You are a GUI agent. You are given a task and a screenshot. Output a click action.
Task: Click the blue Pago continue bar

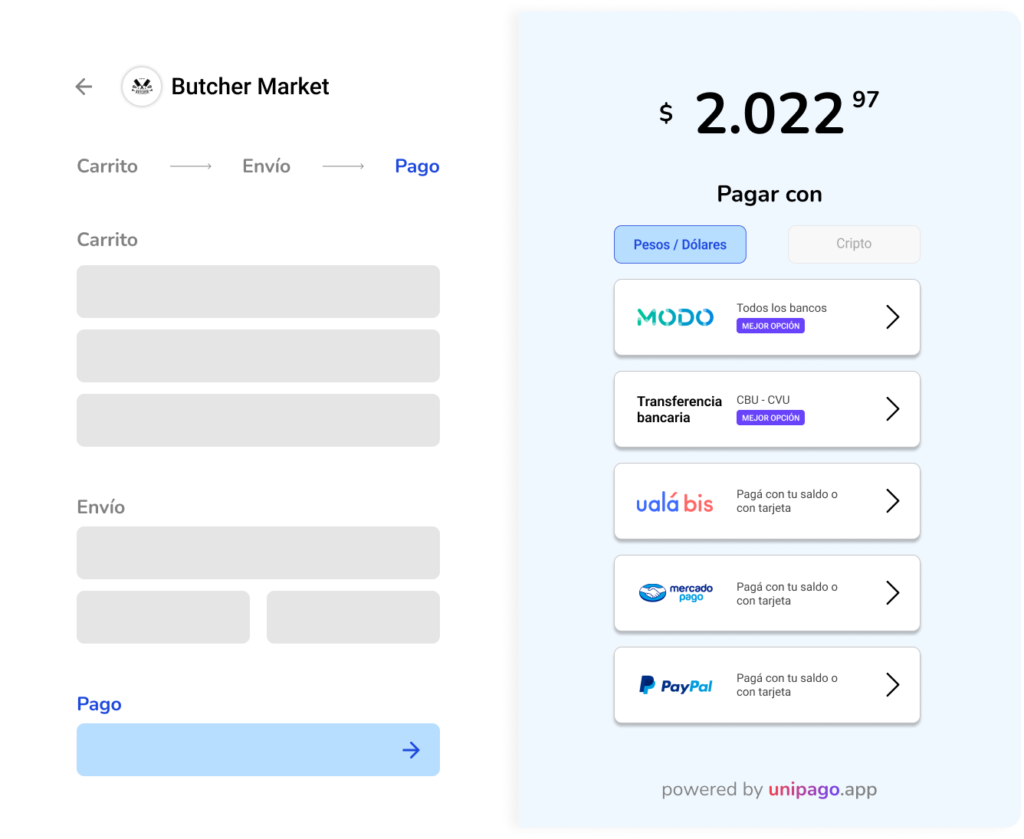[x=258, y=750]
